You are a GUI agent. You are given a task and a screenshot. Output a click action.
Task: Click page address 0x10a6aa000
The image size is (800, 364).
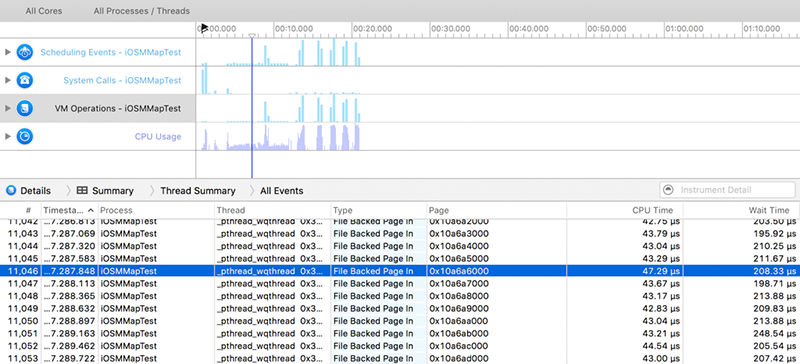tap(459, 321)
